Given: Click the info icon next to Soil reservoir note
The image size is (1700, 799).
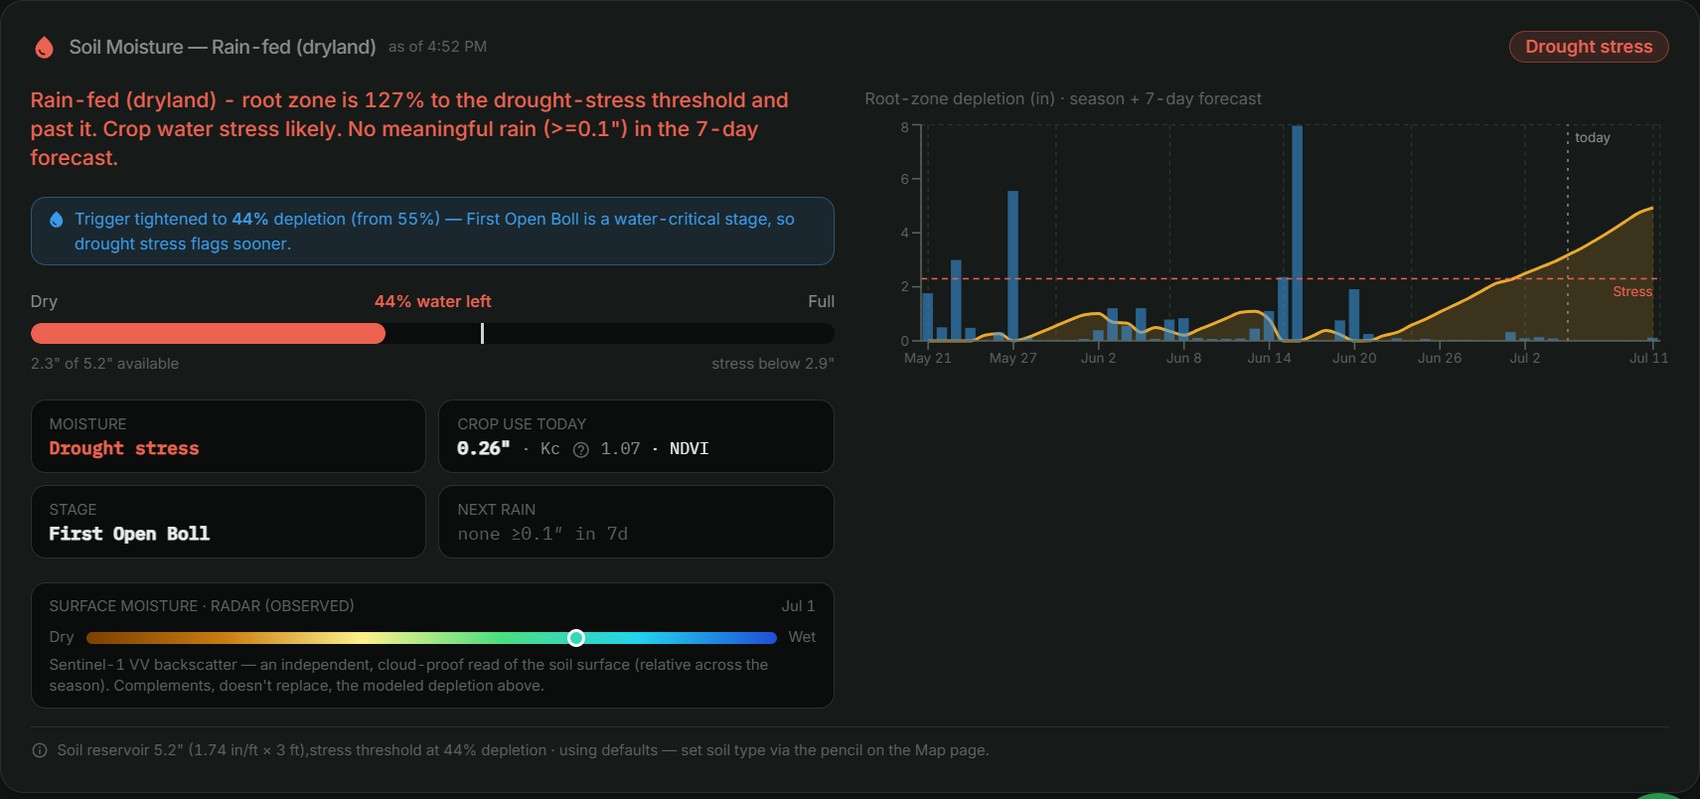Looking at the screenshot, I should click(x=40, y=750).
